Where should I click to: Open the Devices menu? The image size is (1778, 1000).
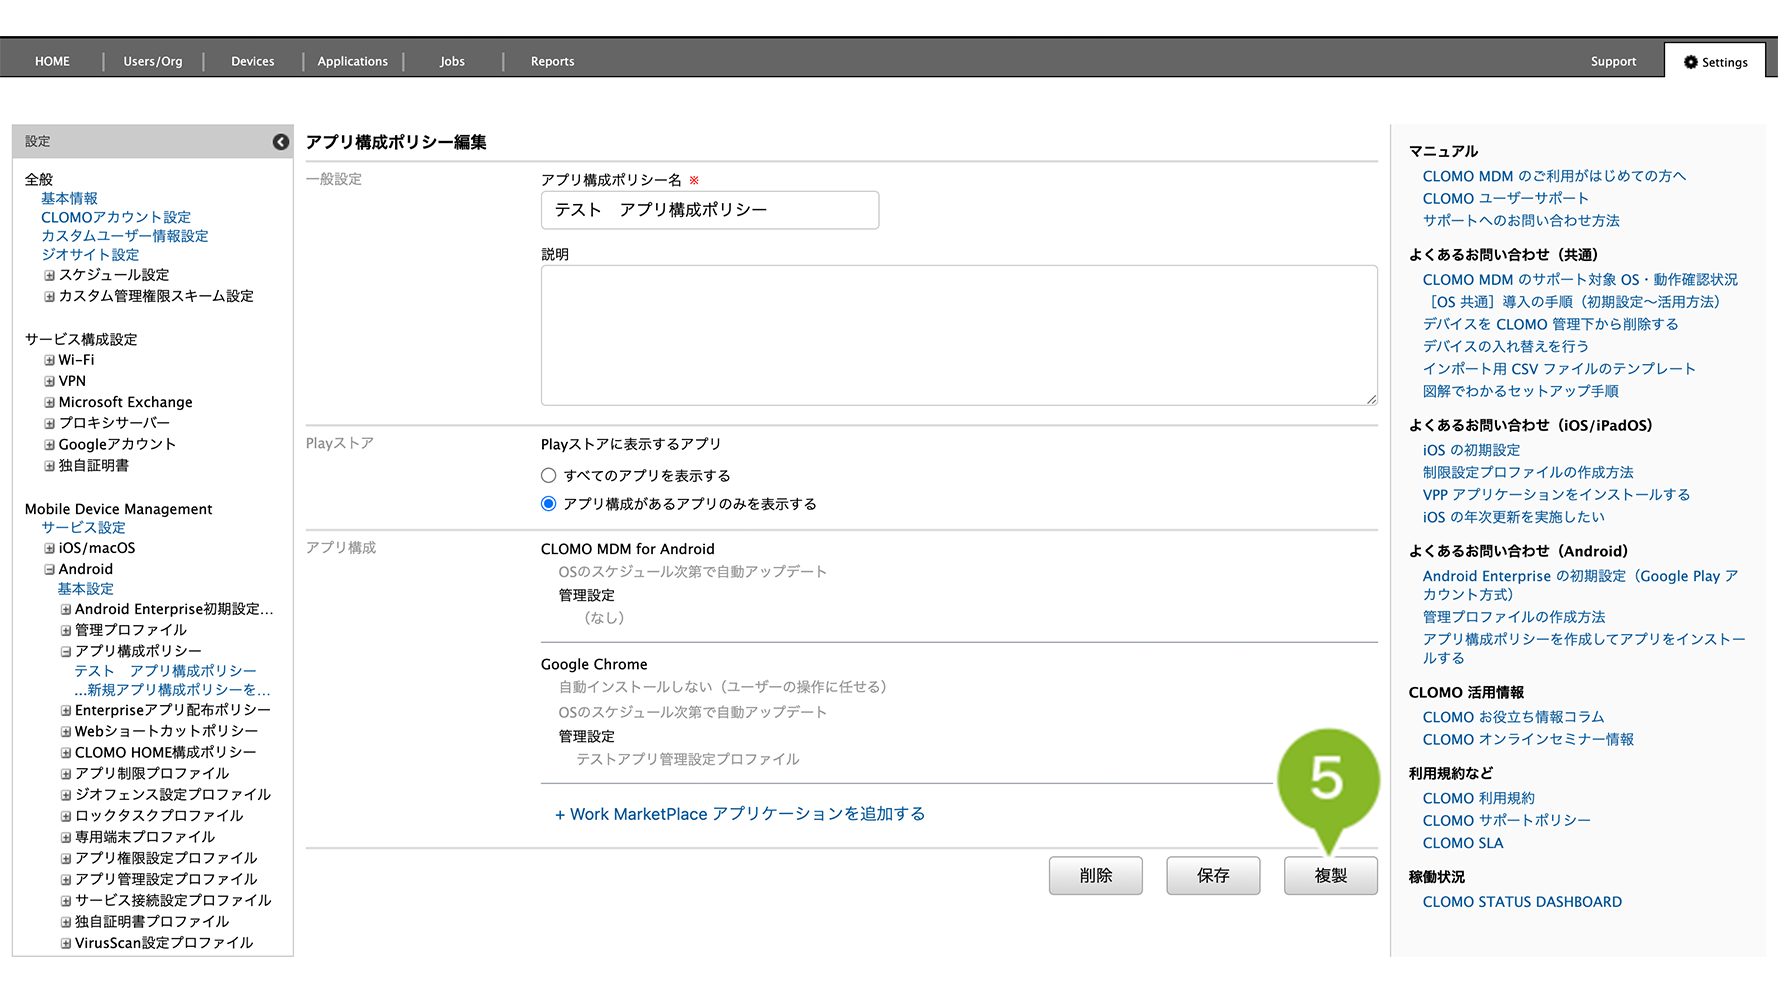(x=252, y=62)
